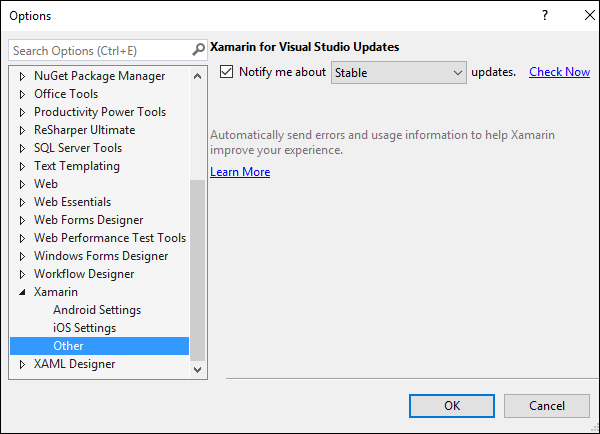Select Android Settings under Xamarin

click(97, 310)
